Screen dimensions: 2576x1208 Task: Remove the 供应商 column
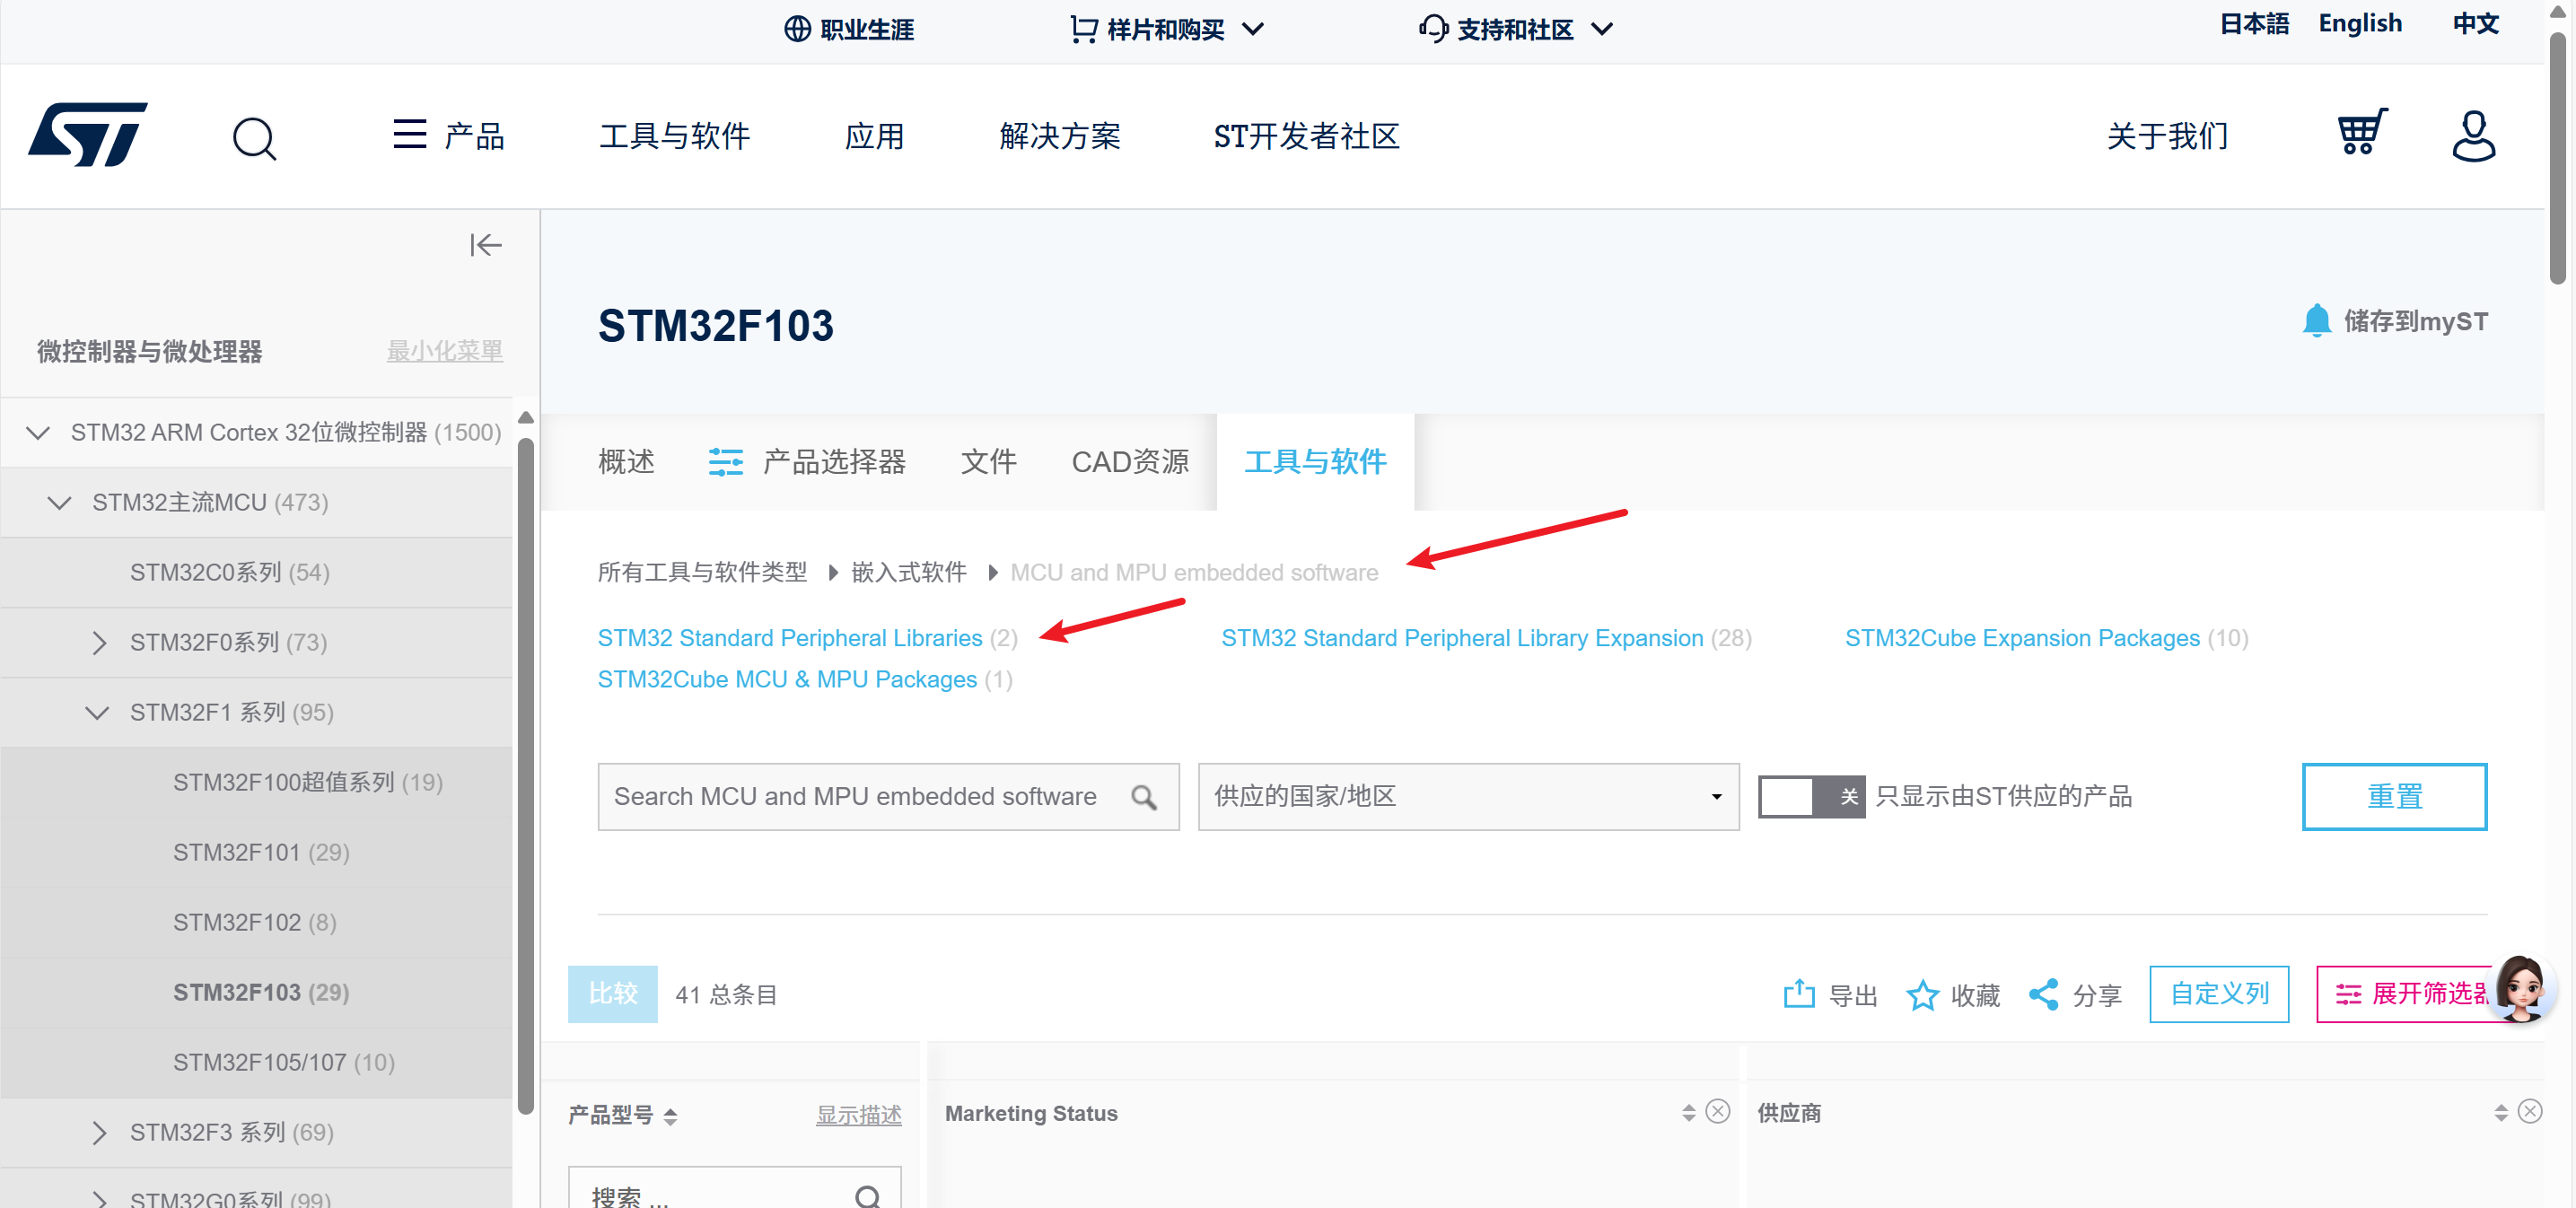[2530, 1112]
